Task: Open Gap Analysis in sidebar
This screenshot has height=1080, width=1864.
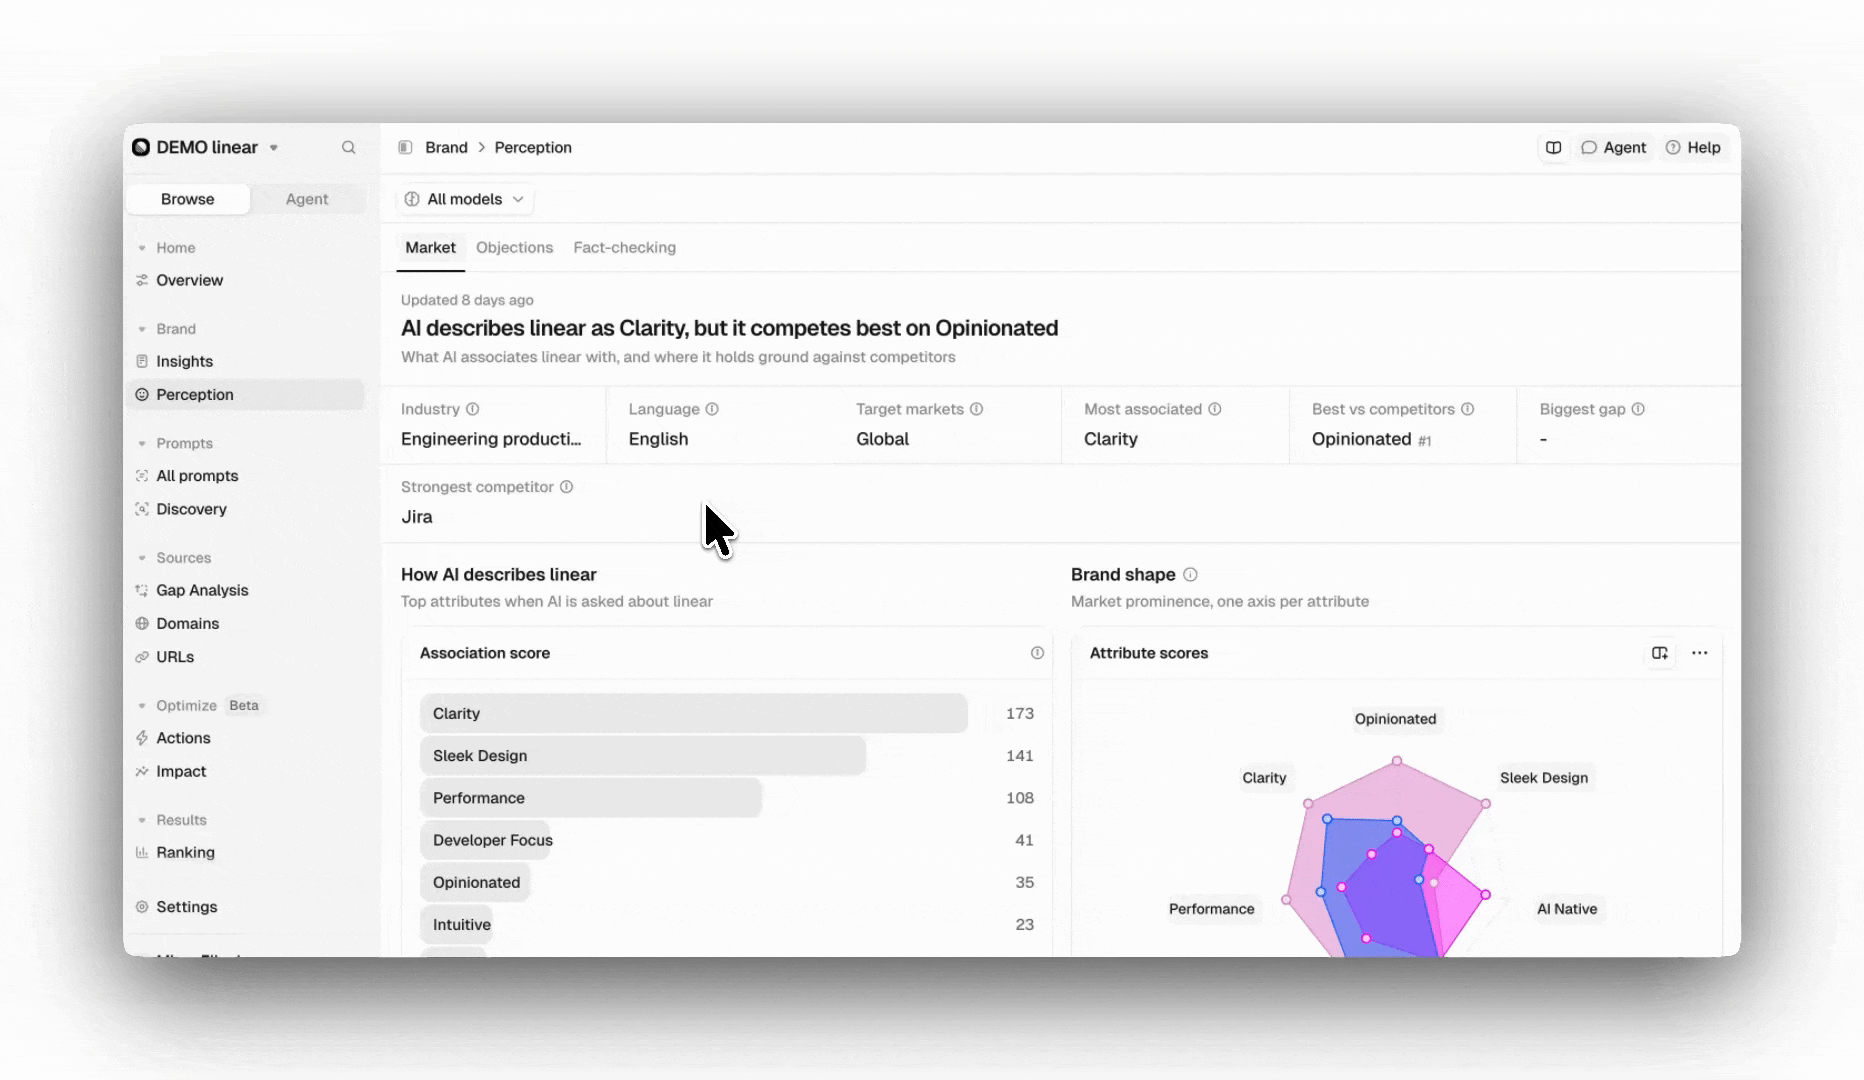Action: (247, 590)
